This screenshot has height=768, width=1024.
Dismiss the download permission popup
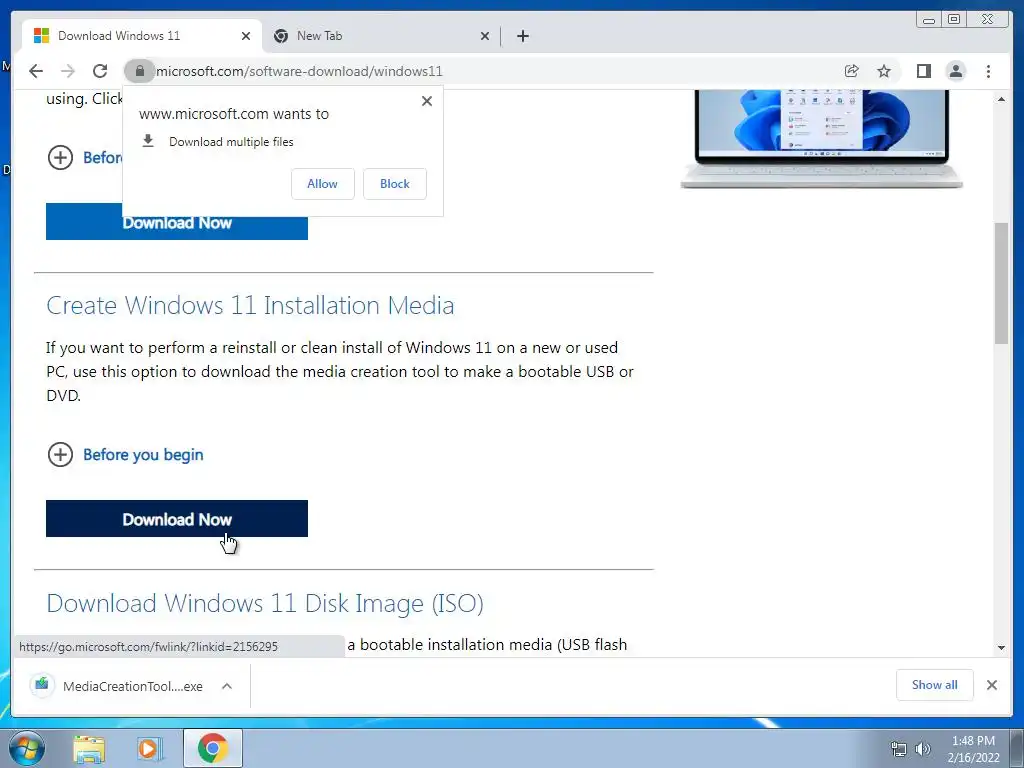tap(426, 101)
